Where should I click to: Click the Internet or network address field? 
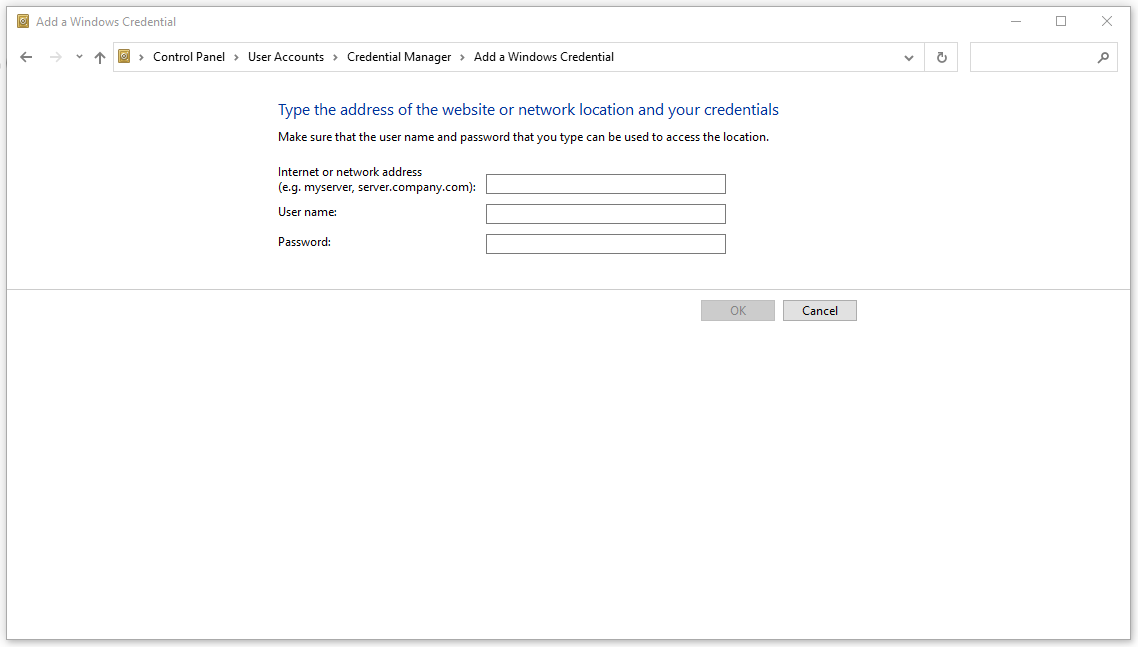click(605, 183)
